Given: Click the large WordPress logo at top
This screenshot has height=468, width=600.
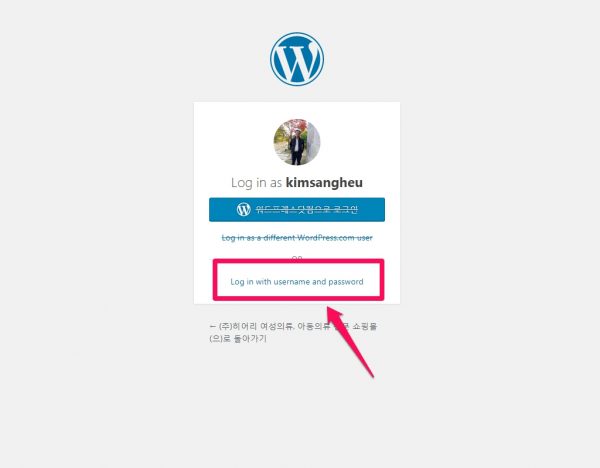Looking at the screenshot, I should [297, 59].
